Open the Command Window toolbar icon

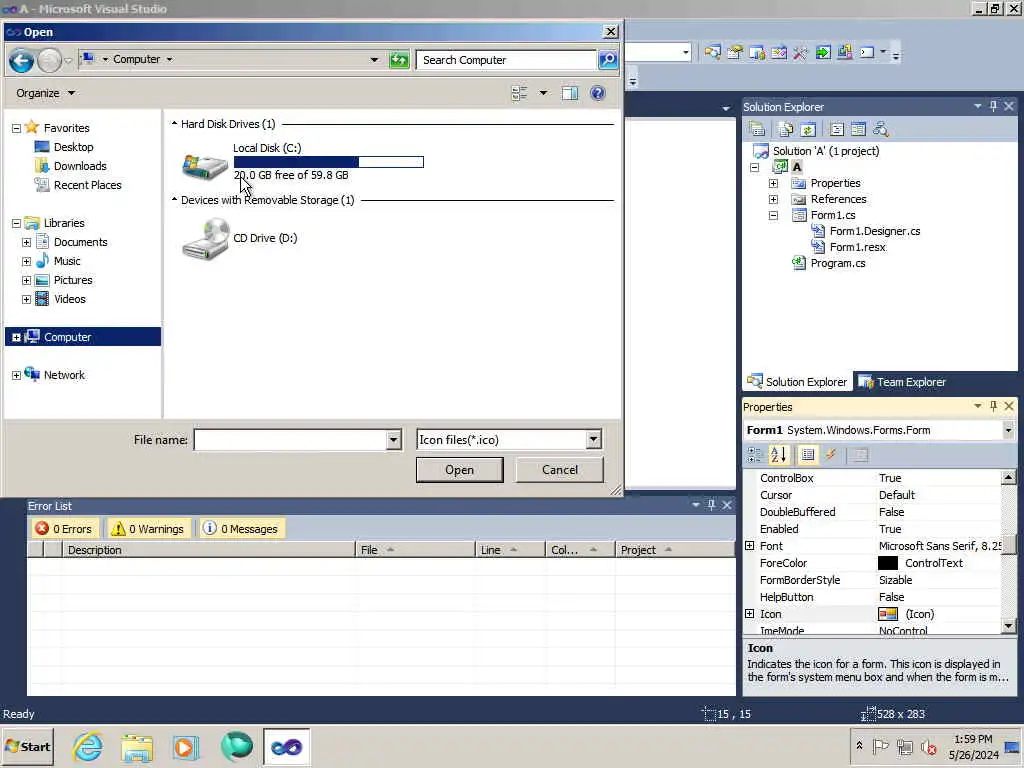[867, 52]
